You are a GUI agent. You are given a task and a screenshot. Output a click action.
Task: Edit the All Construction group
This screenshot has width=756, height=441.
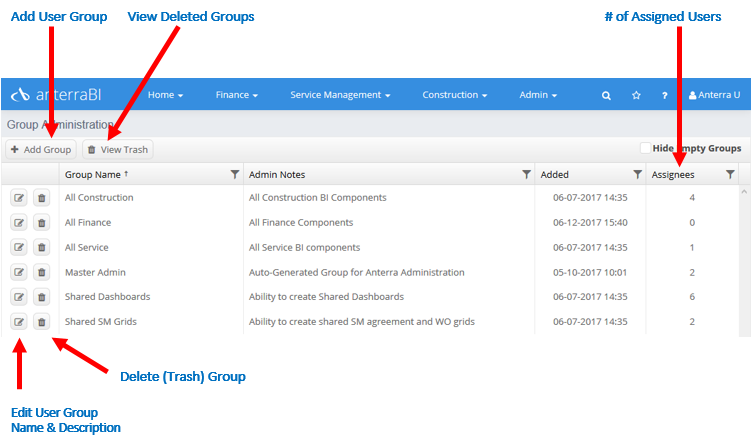click(x=19, y=198)
